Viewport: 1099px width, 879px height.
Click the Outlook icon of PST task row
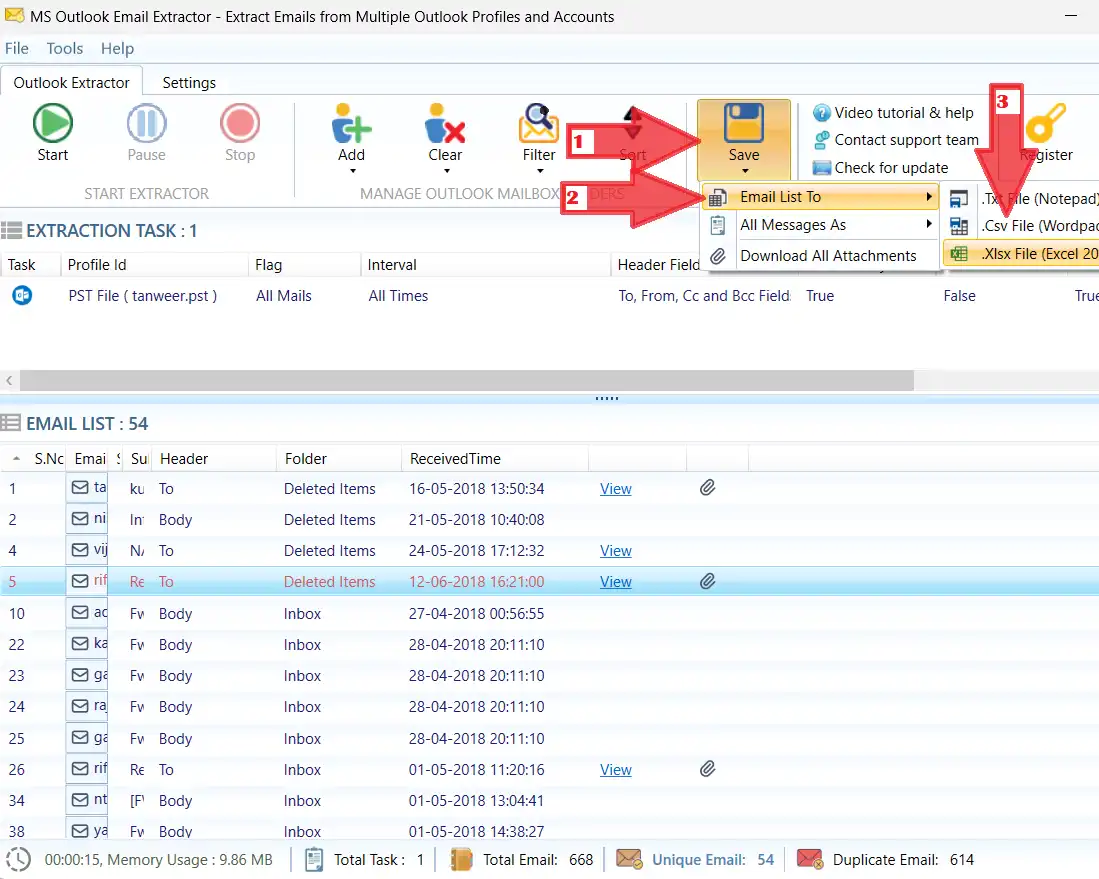click(22, 296)
